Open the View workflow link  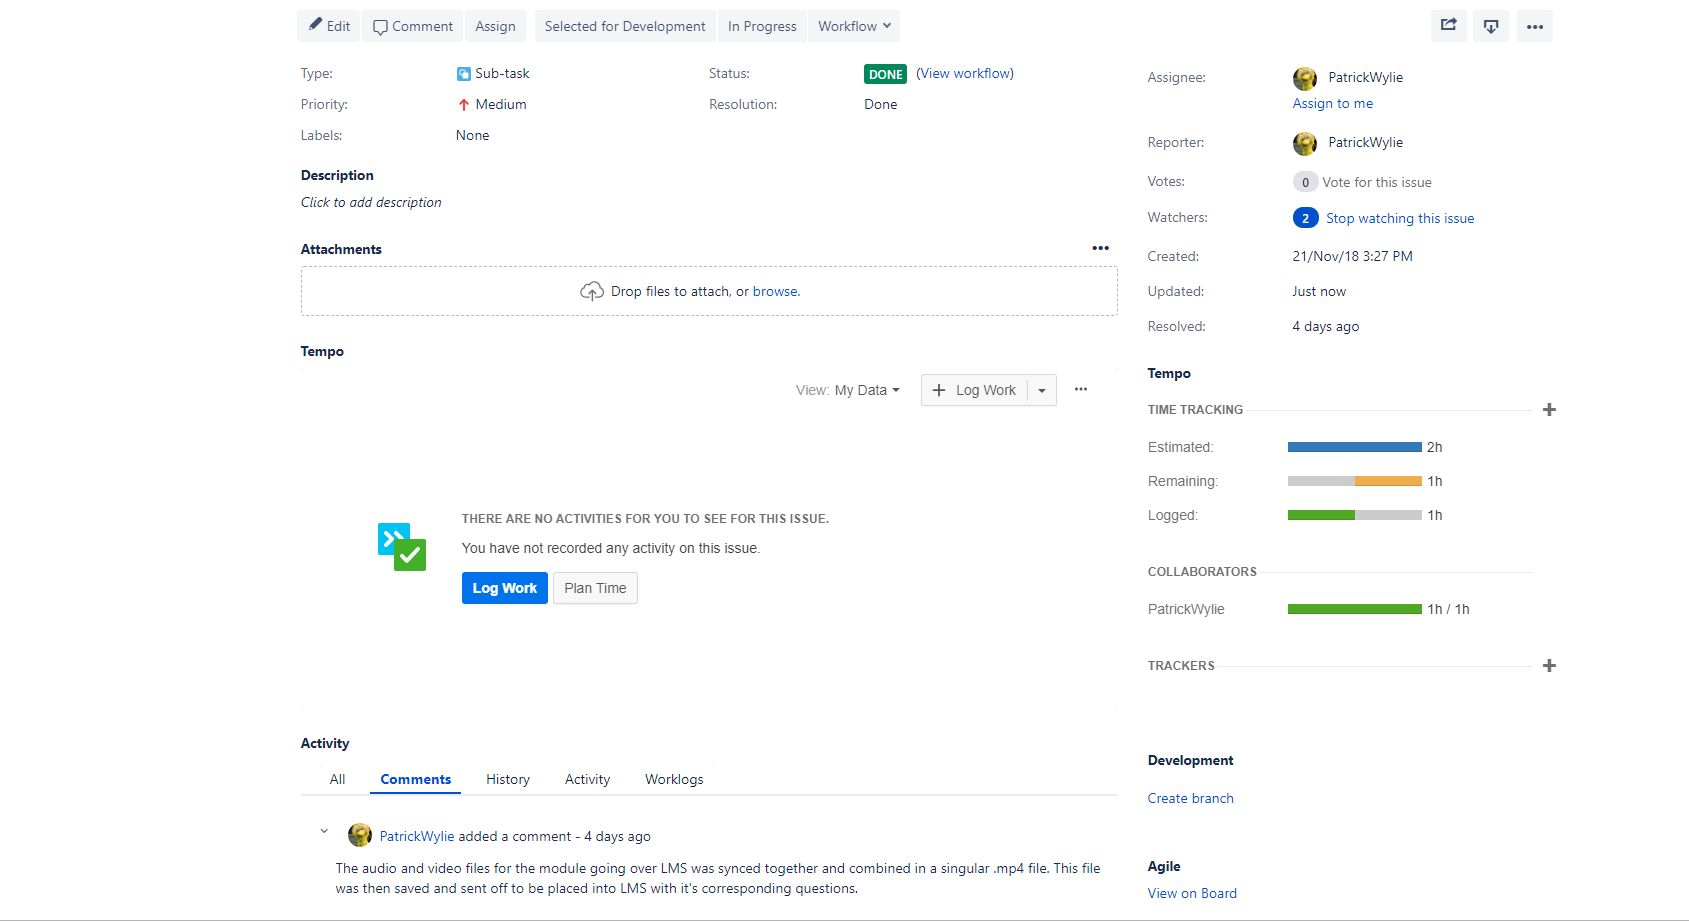[965, 74]
